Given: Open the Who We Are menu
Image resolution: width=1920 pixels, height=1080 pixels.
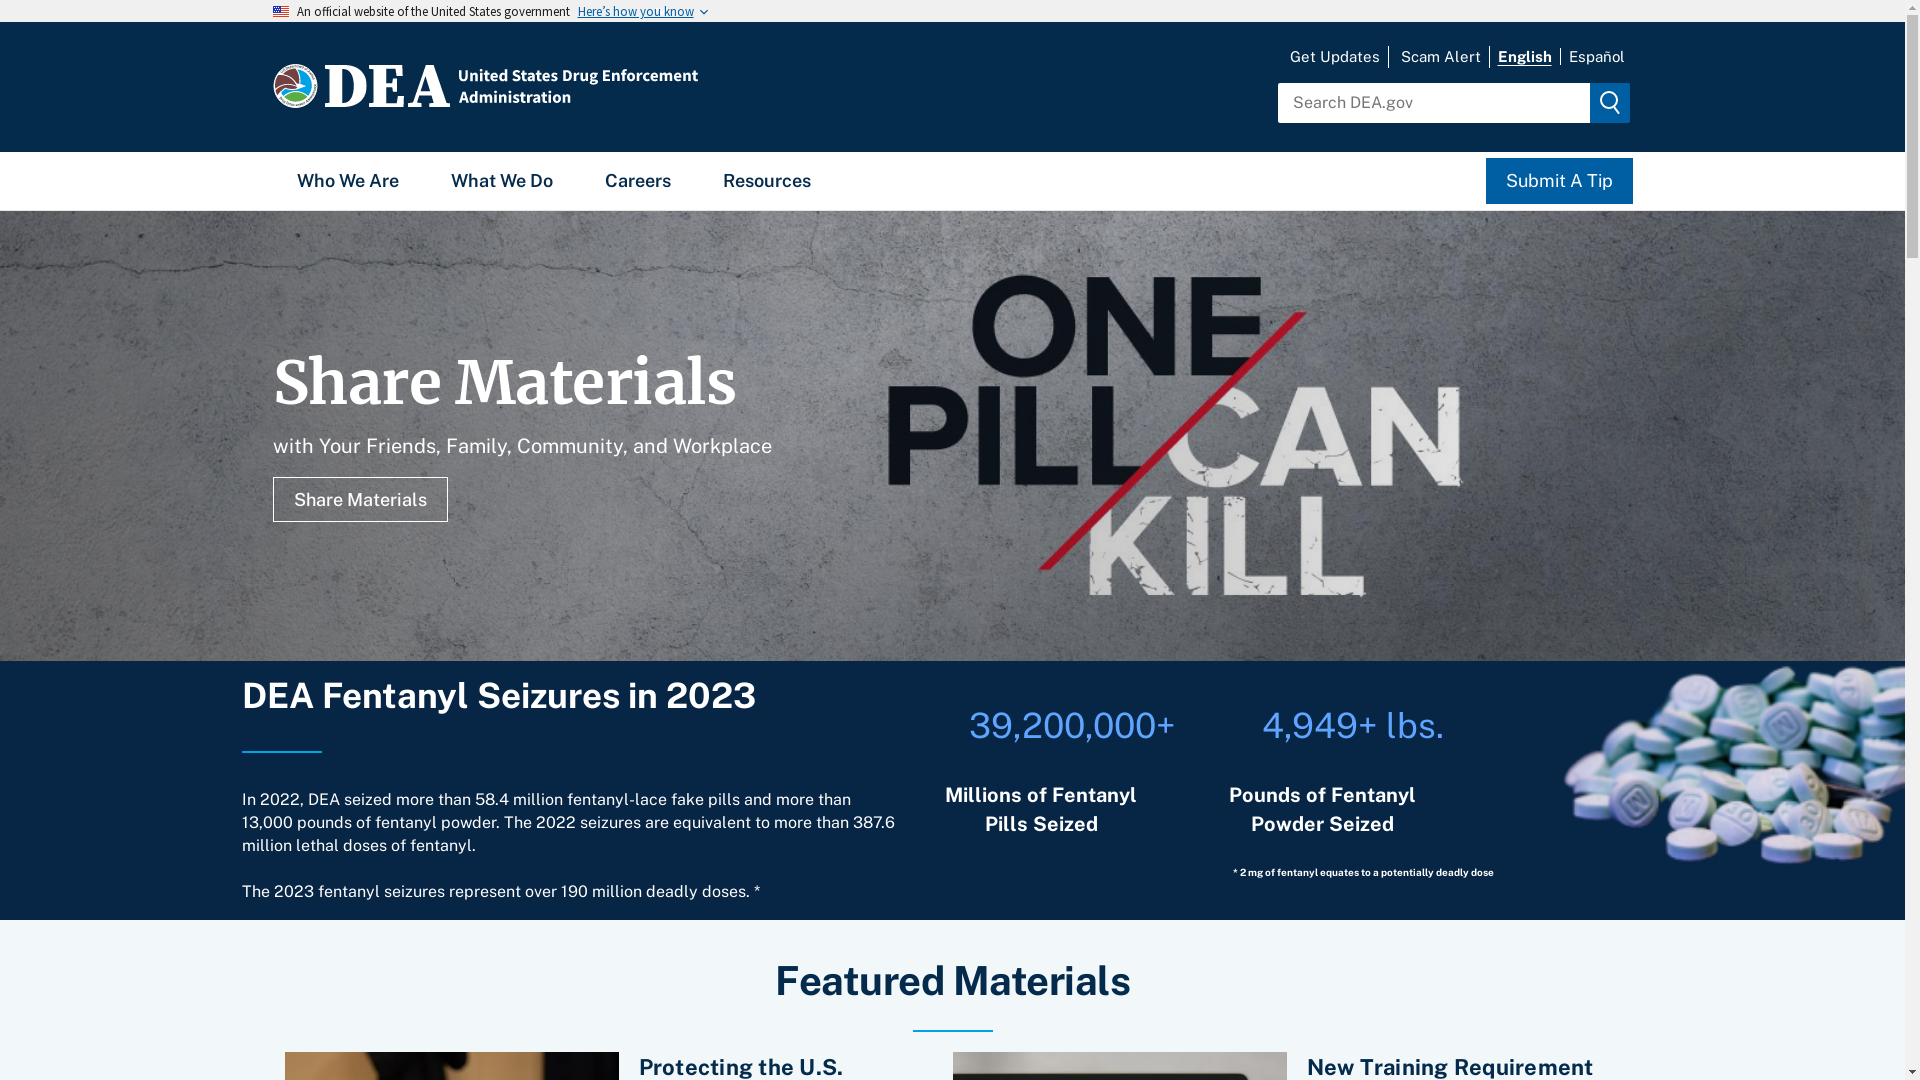Looking at the screenshot, I should [348, 181].
